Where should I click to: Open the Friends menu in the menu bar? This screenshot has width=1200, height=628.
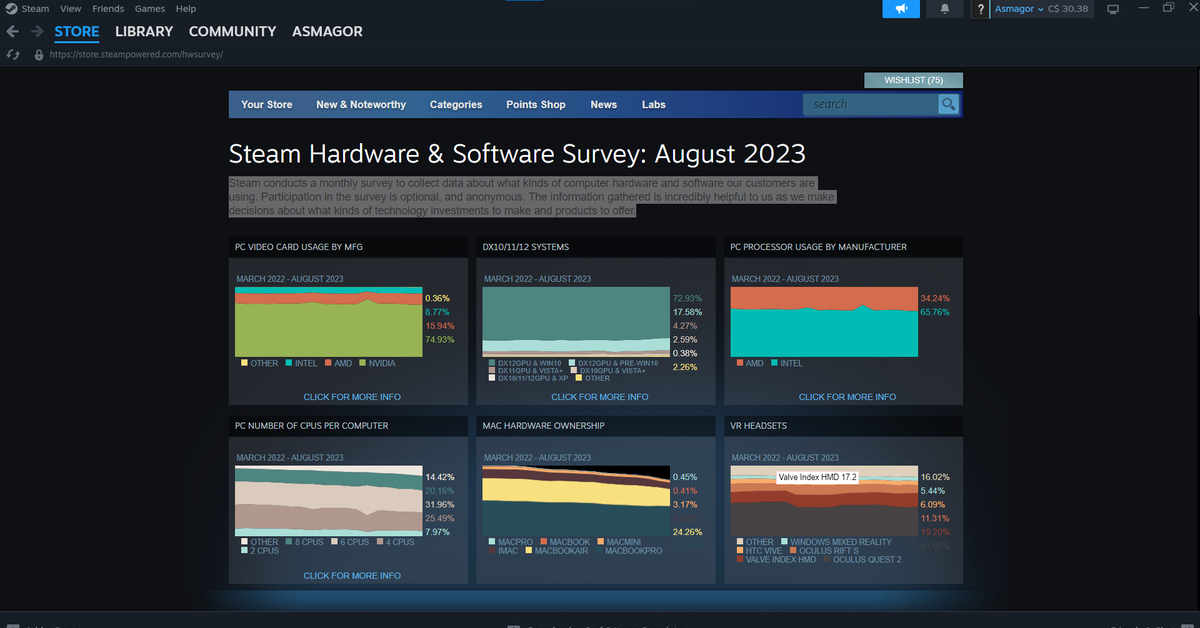(x=108, y=9)
